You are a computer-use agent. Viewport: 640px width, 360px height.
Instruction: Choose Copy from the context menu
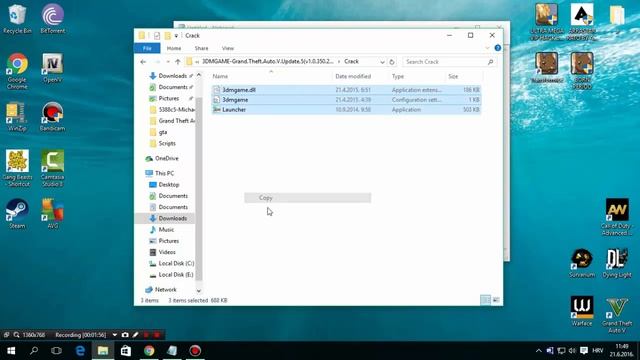pos(307,198)
